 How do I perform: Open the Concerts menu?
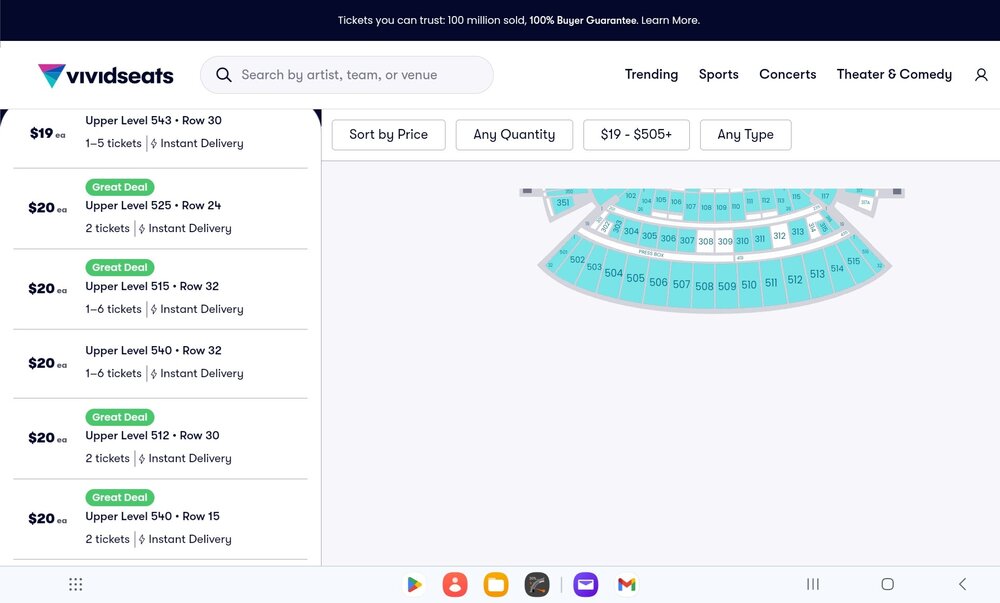click(787, 75)
